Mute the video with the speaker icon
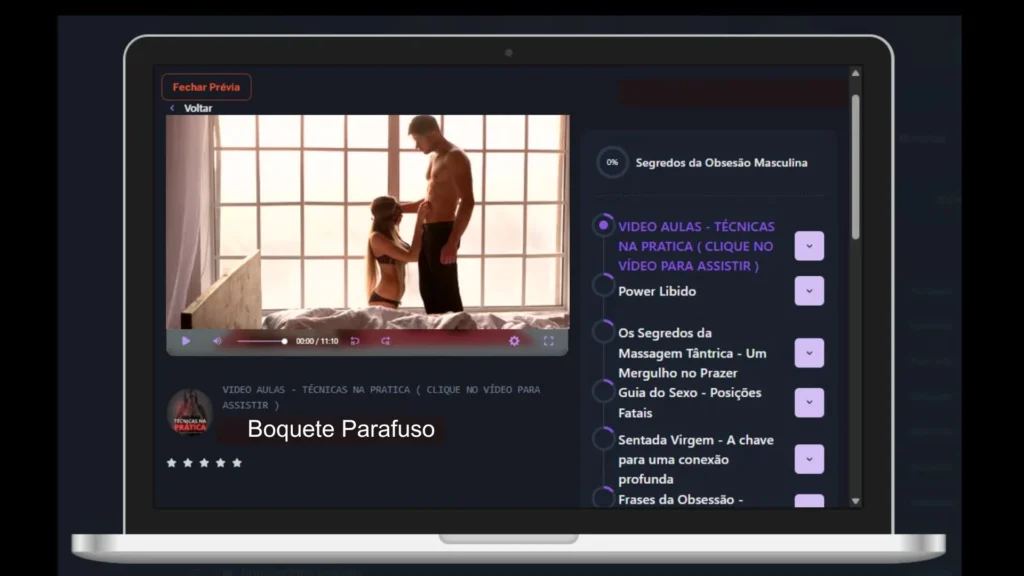Screen dimensions: 1024x576 point(217,341)
